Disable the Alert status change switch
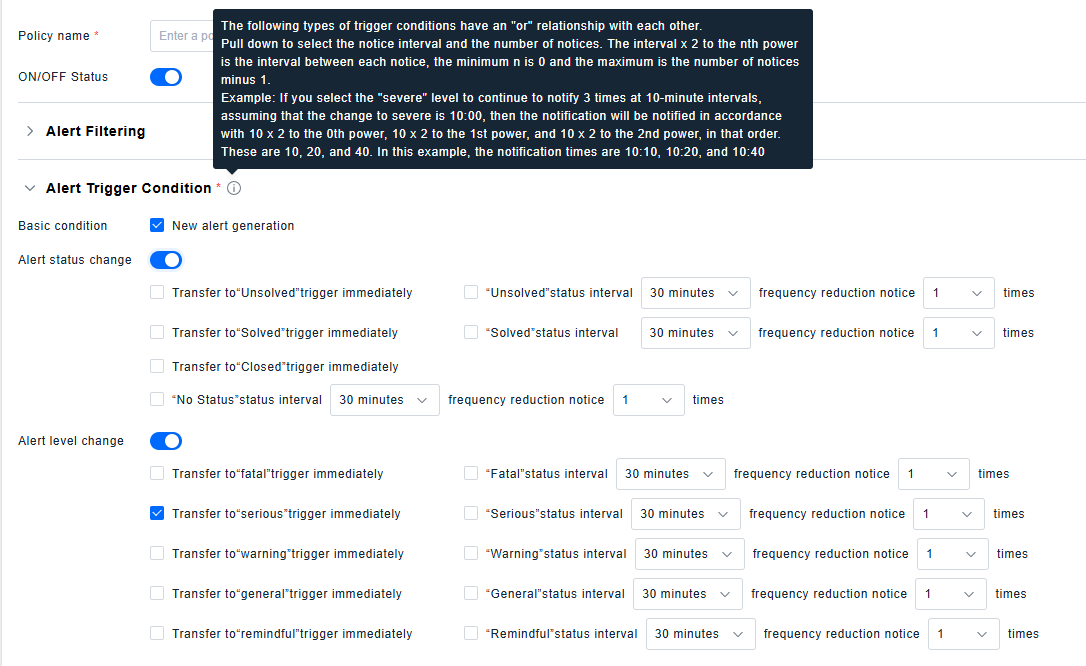This screenshot has height=666, width=1086. coord(166,260)
